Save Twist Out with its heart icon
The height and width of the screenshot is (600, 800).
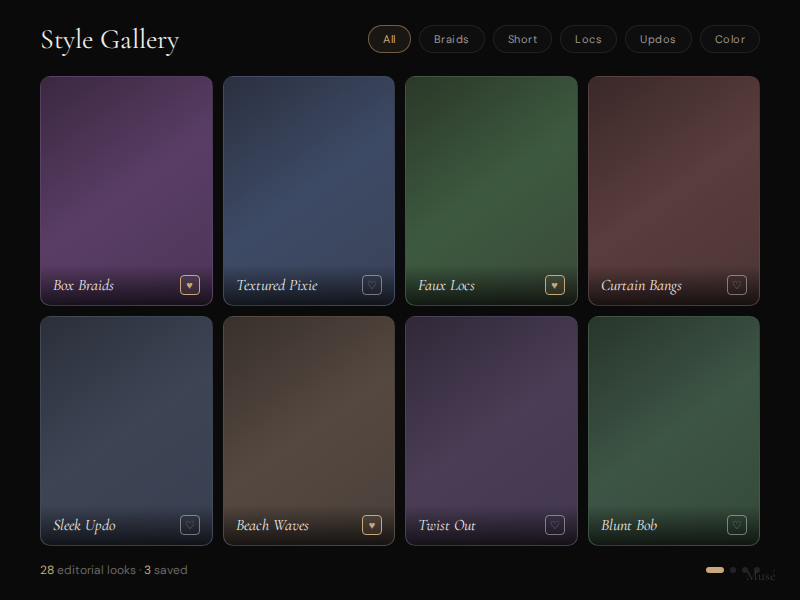point(555,525)
